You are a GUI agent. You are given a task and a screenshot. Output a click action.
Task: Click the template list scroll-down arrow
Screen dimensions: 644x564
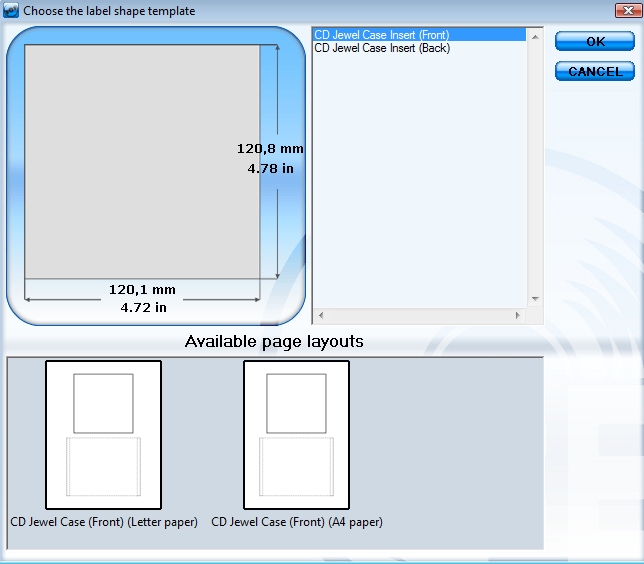[535, 299]
